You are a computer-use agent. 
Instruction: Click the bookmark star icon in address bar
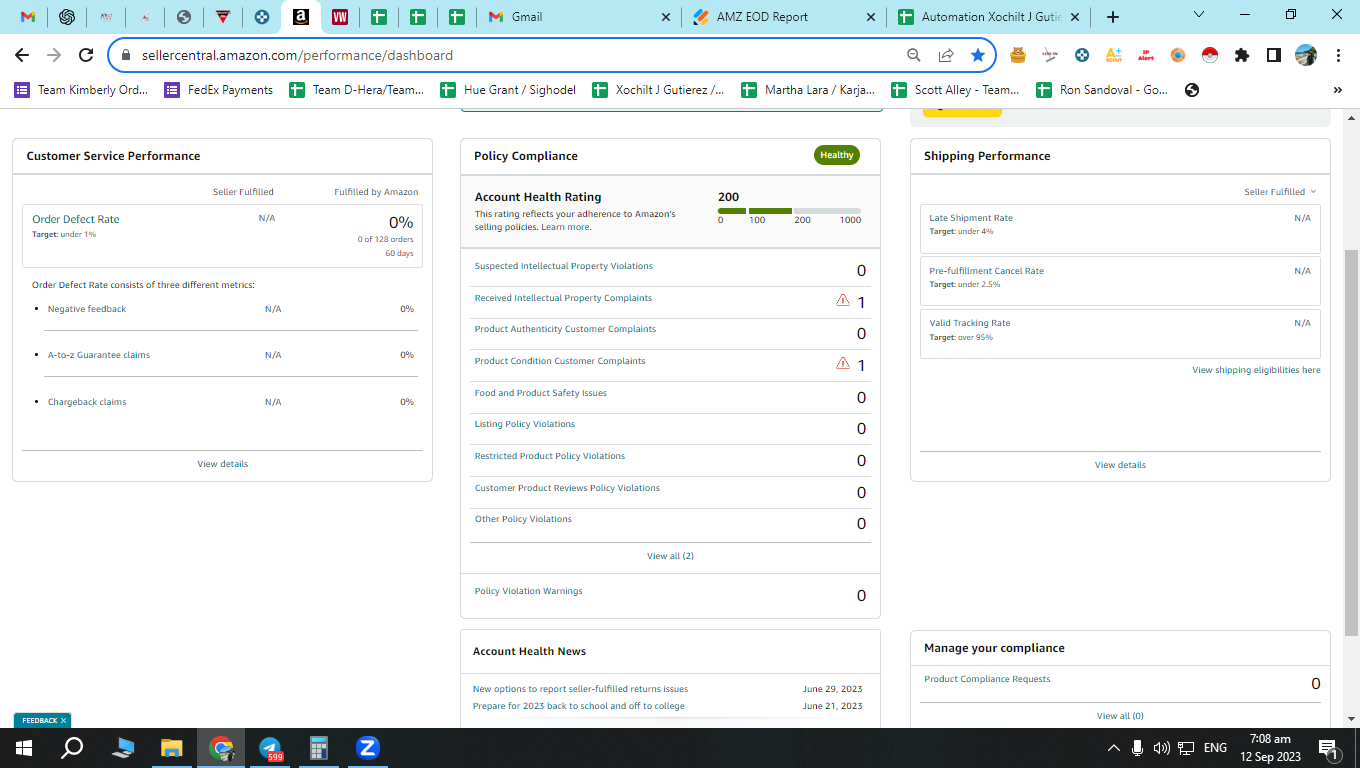(978, 56)
